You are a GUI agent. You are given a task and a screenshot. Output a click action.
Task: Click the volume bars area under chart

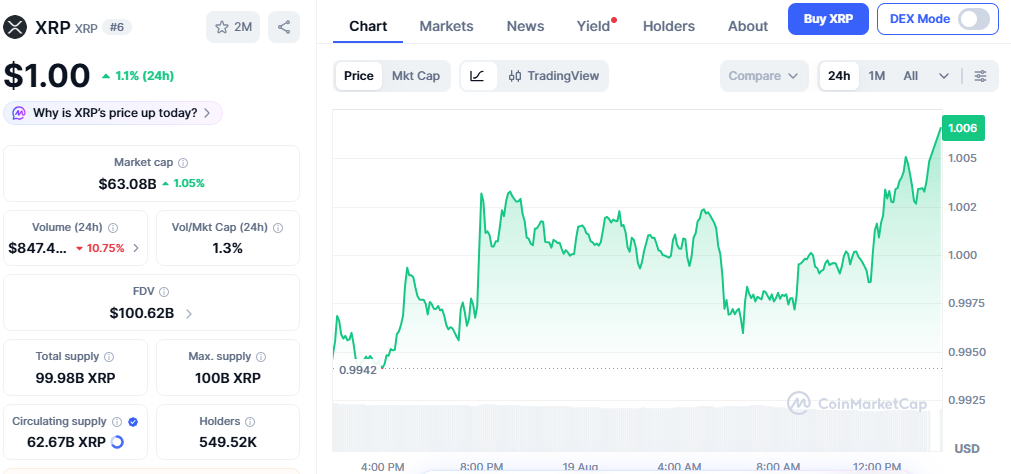tap(637, 427)
